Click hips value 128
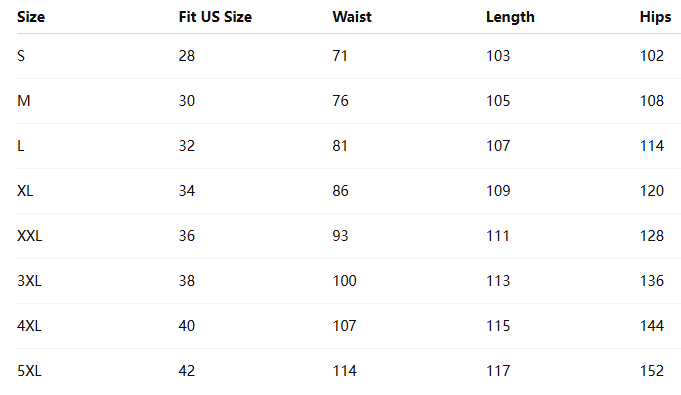The width and height of the screenshot is (681, 395). tap(651, 236)
